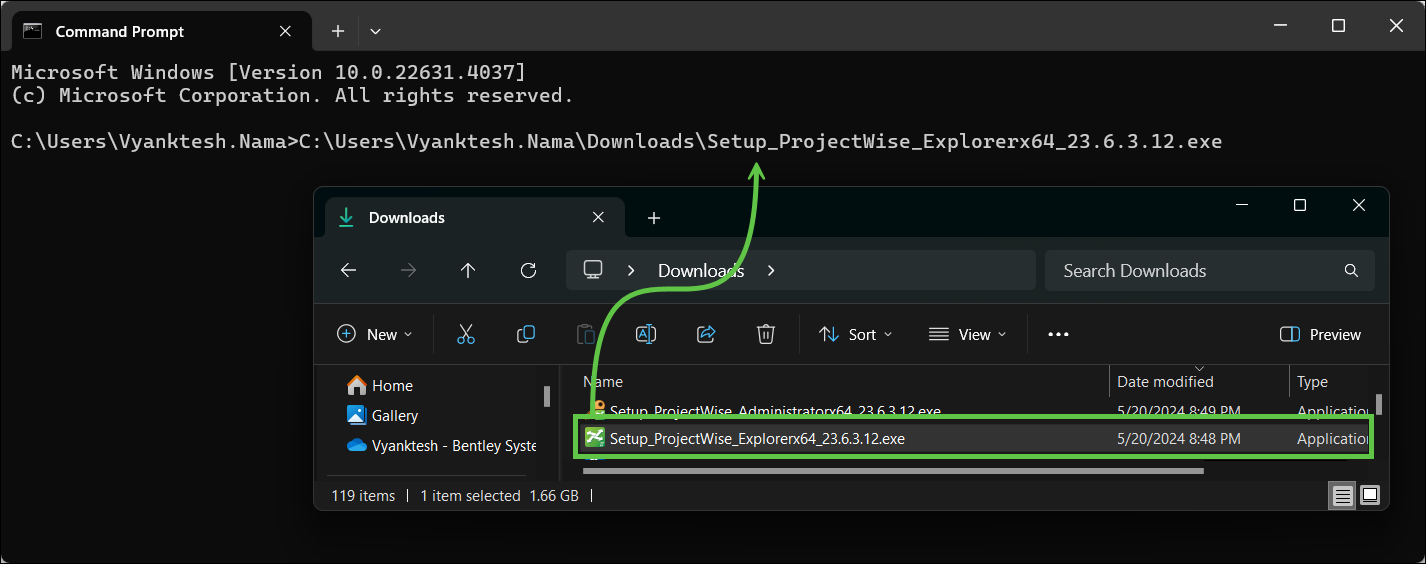1426x564 pixels.
Task: Open the Sort dropdown
Action: [856, 334]
